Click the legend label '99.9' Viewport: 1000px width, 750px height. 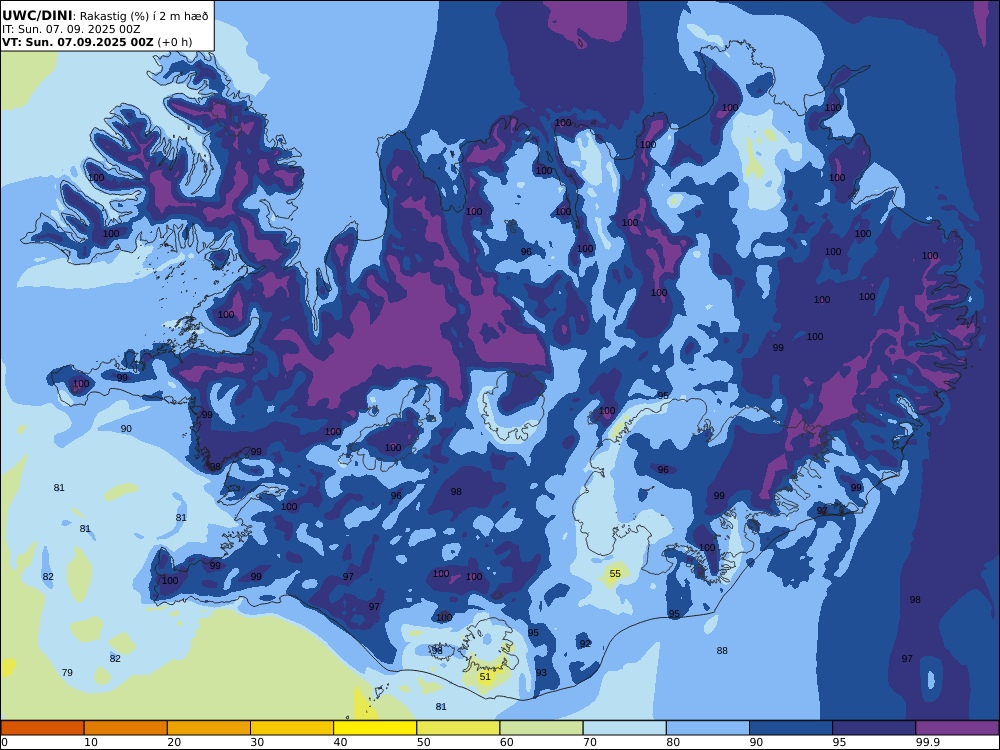(x=927, y=742)
